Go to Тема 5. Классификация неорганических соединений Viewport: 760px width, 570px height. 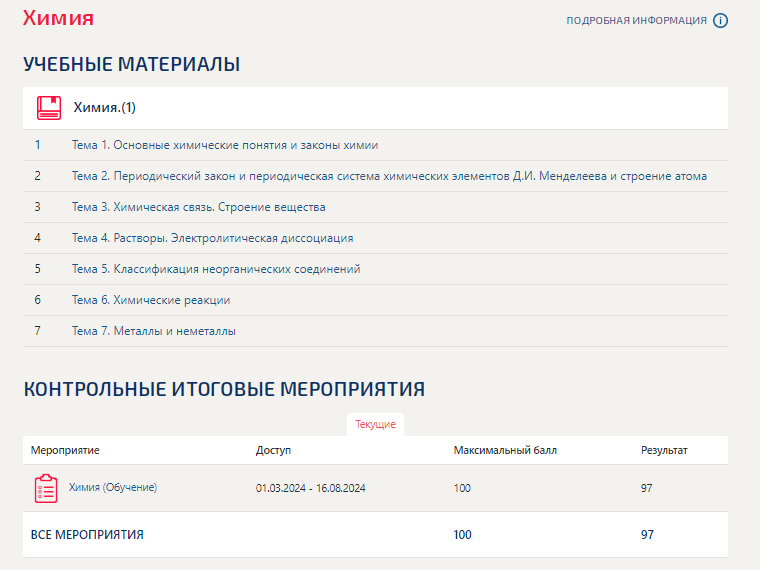click(x=216, y=269)
